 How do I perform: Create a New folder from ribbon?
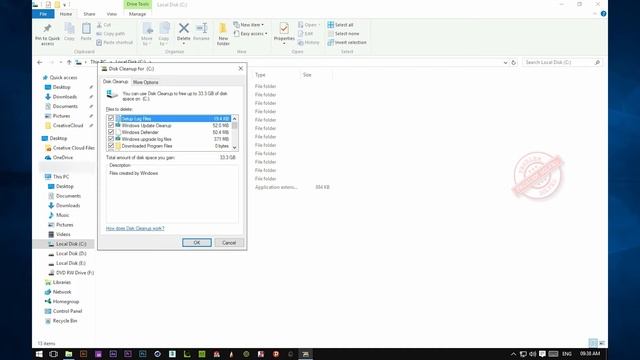coord(223,33)
